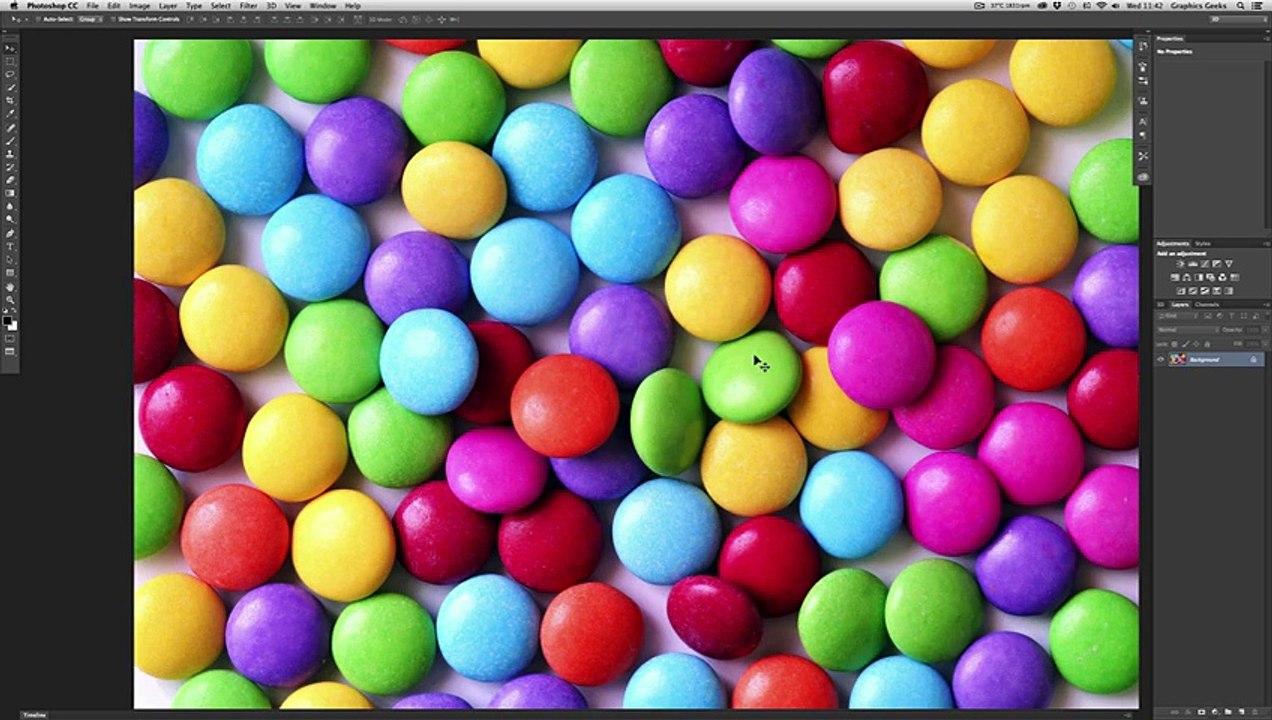Click the foreground color swatch
This screenshot has height=720, width=1272.
(7, 321)
